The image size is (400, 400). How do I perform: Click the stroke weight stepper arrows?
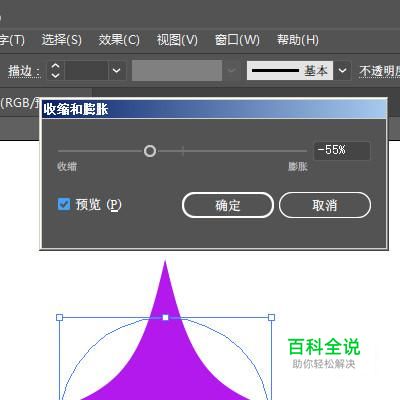pos(55,71)
